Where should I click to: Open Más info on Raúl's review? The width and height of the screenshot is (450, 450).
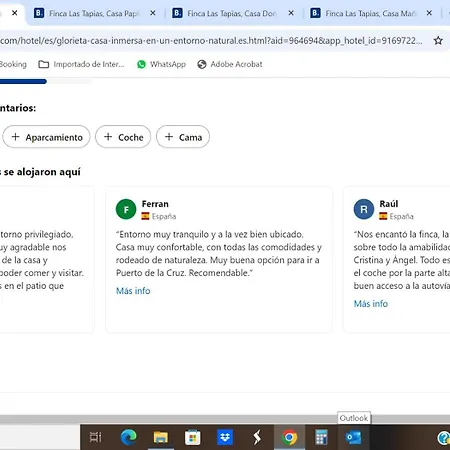click(371, 304)
